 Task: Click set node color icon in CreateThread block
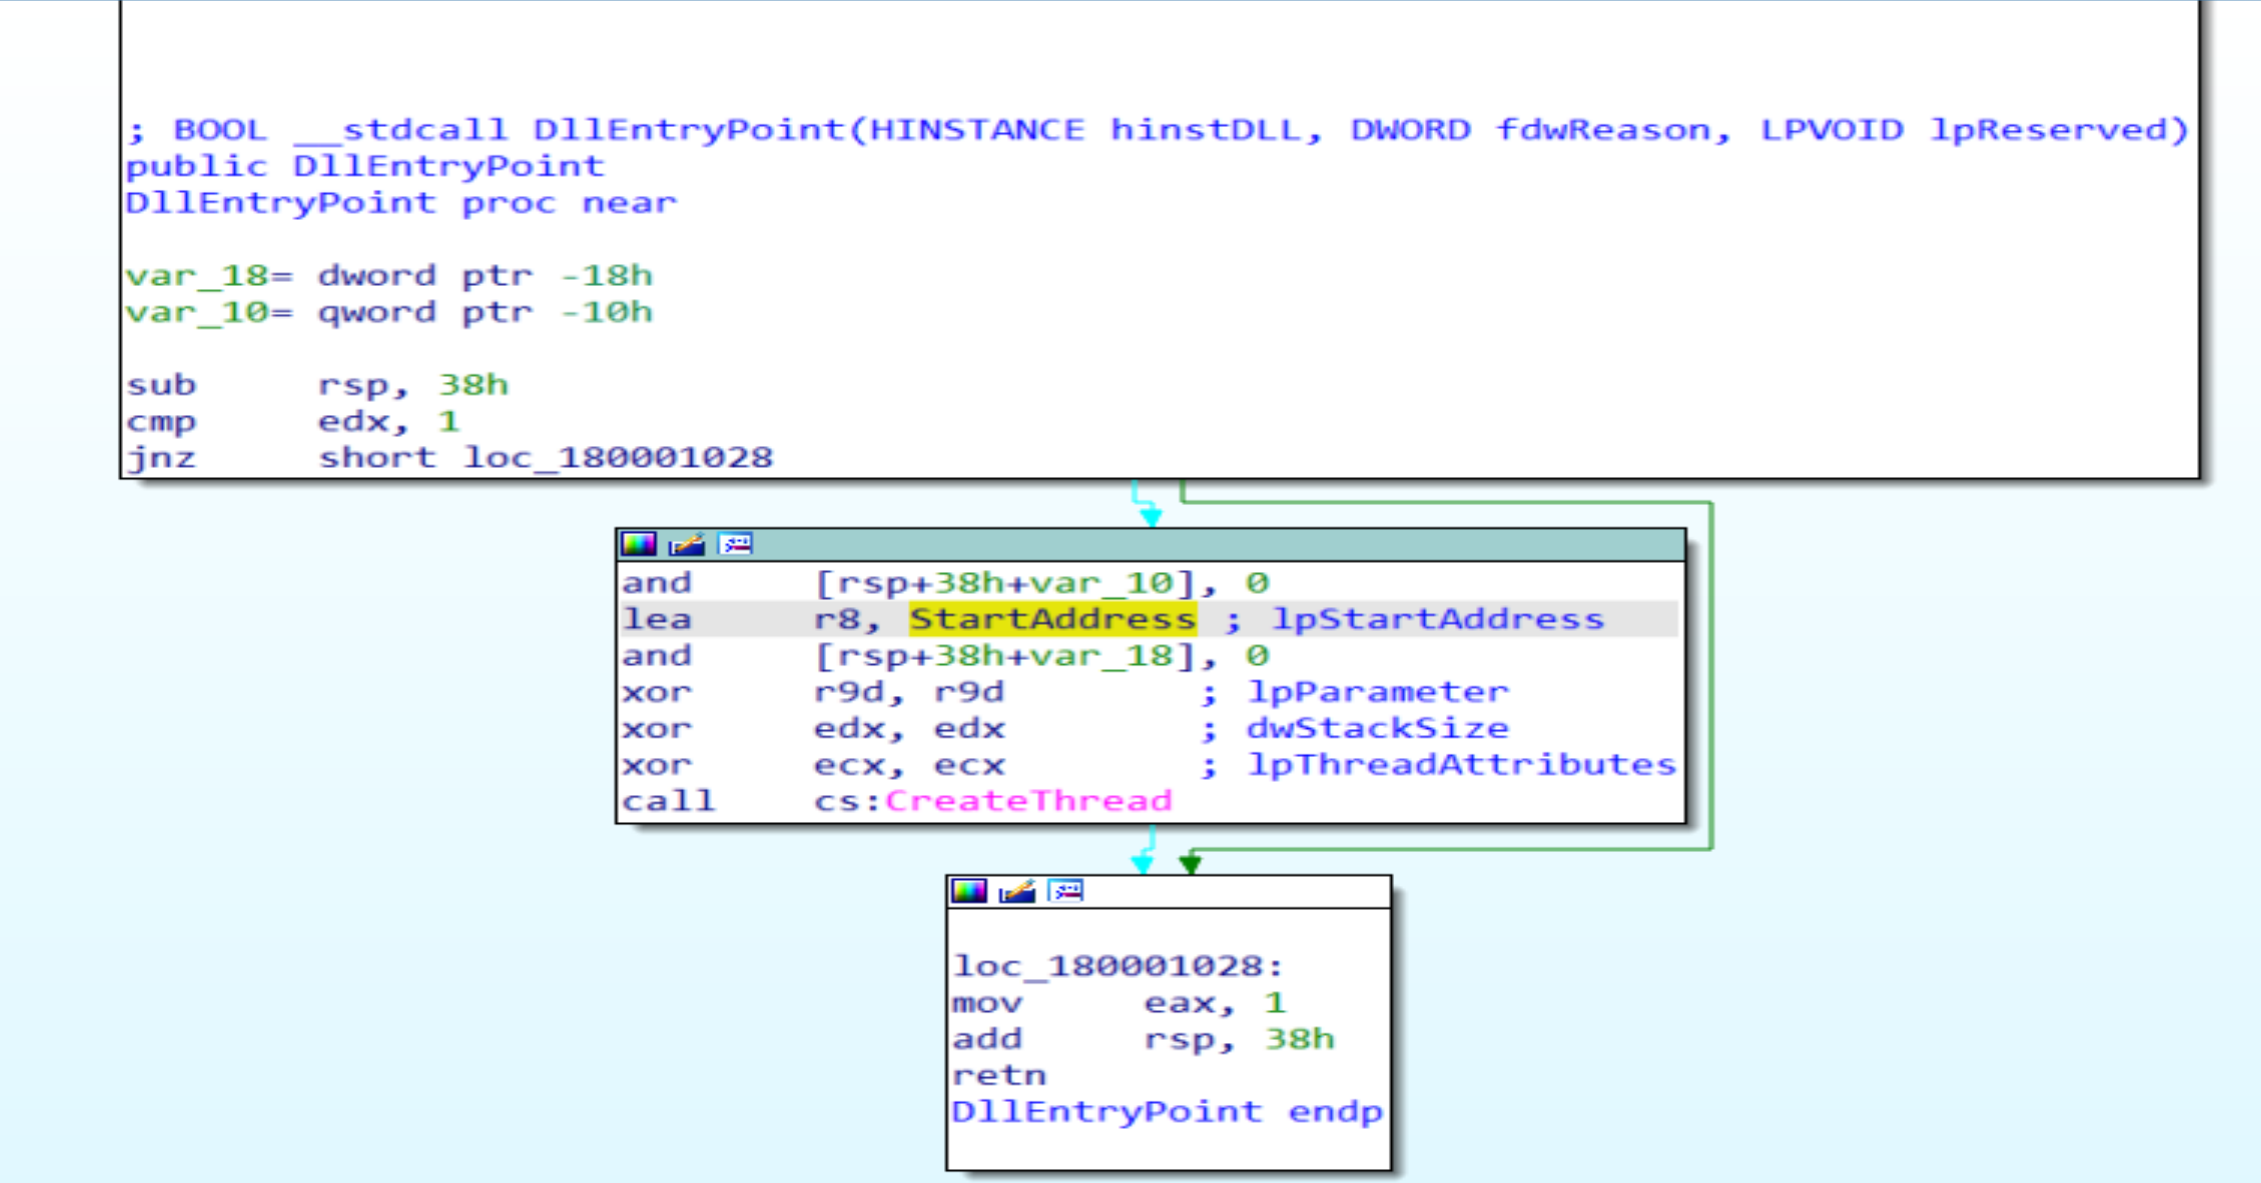[639, 544]
